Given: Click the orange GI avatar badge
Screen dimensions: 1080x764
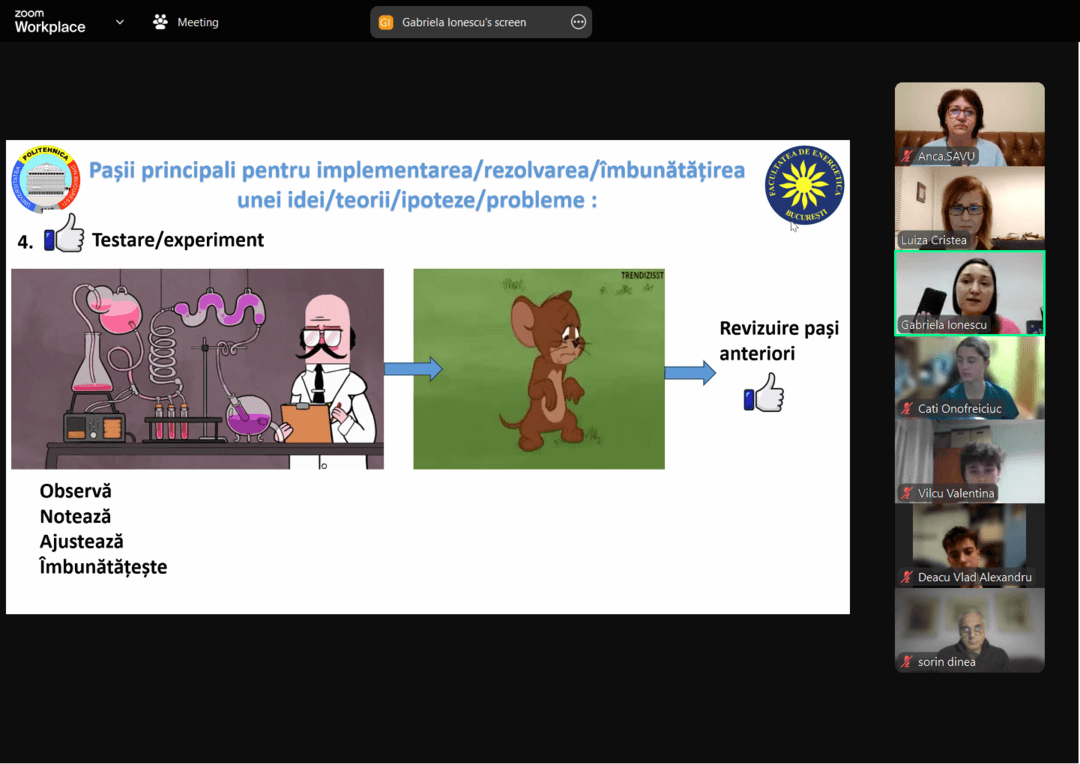Looking at the screenshot, I should pyautogui.click(x=386, y=22).
